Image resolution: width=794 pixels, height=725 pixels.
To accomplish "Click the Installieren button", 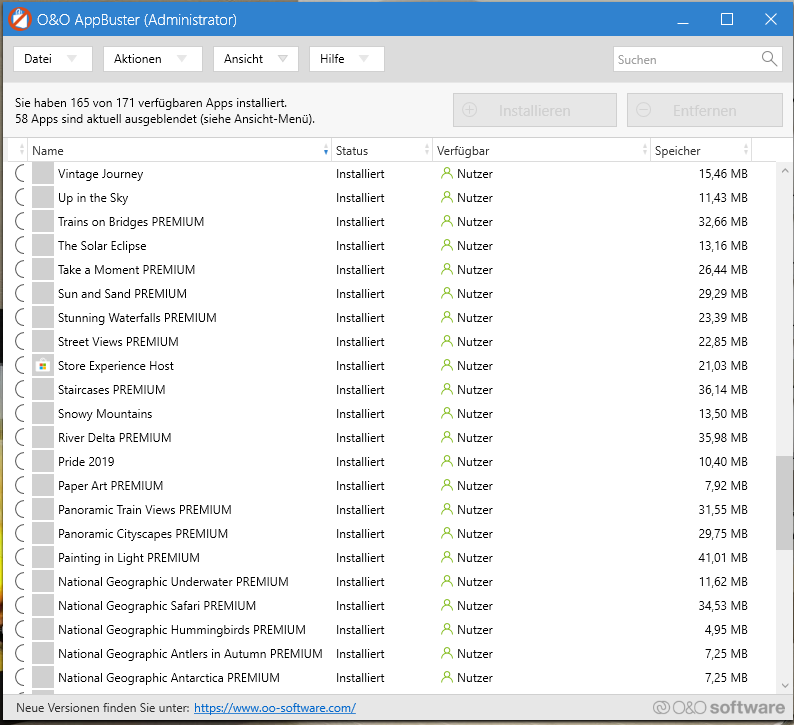I will [x=535, y=110].
